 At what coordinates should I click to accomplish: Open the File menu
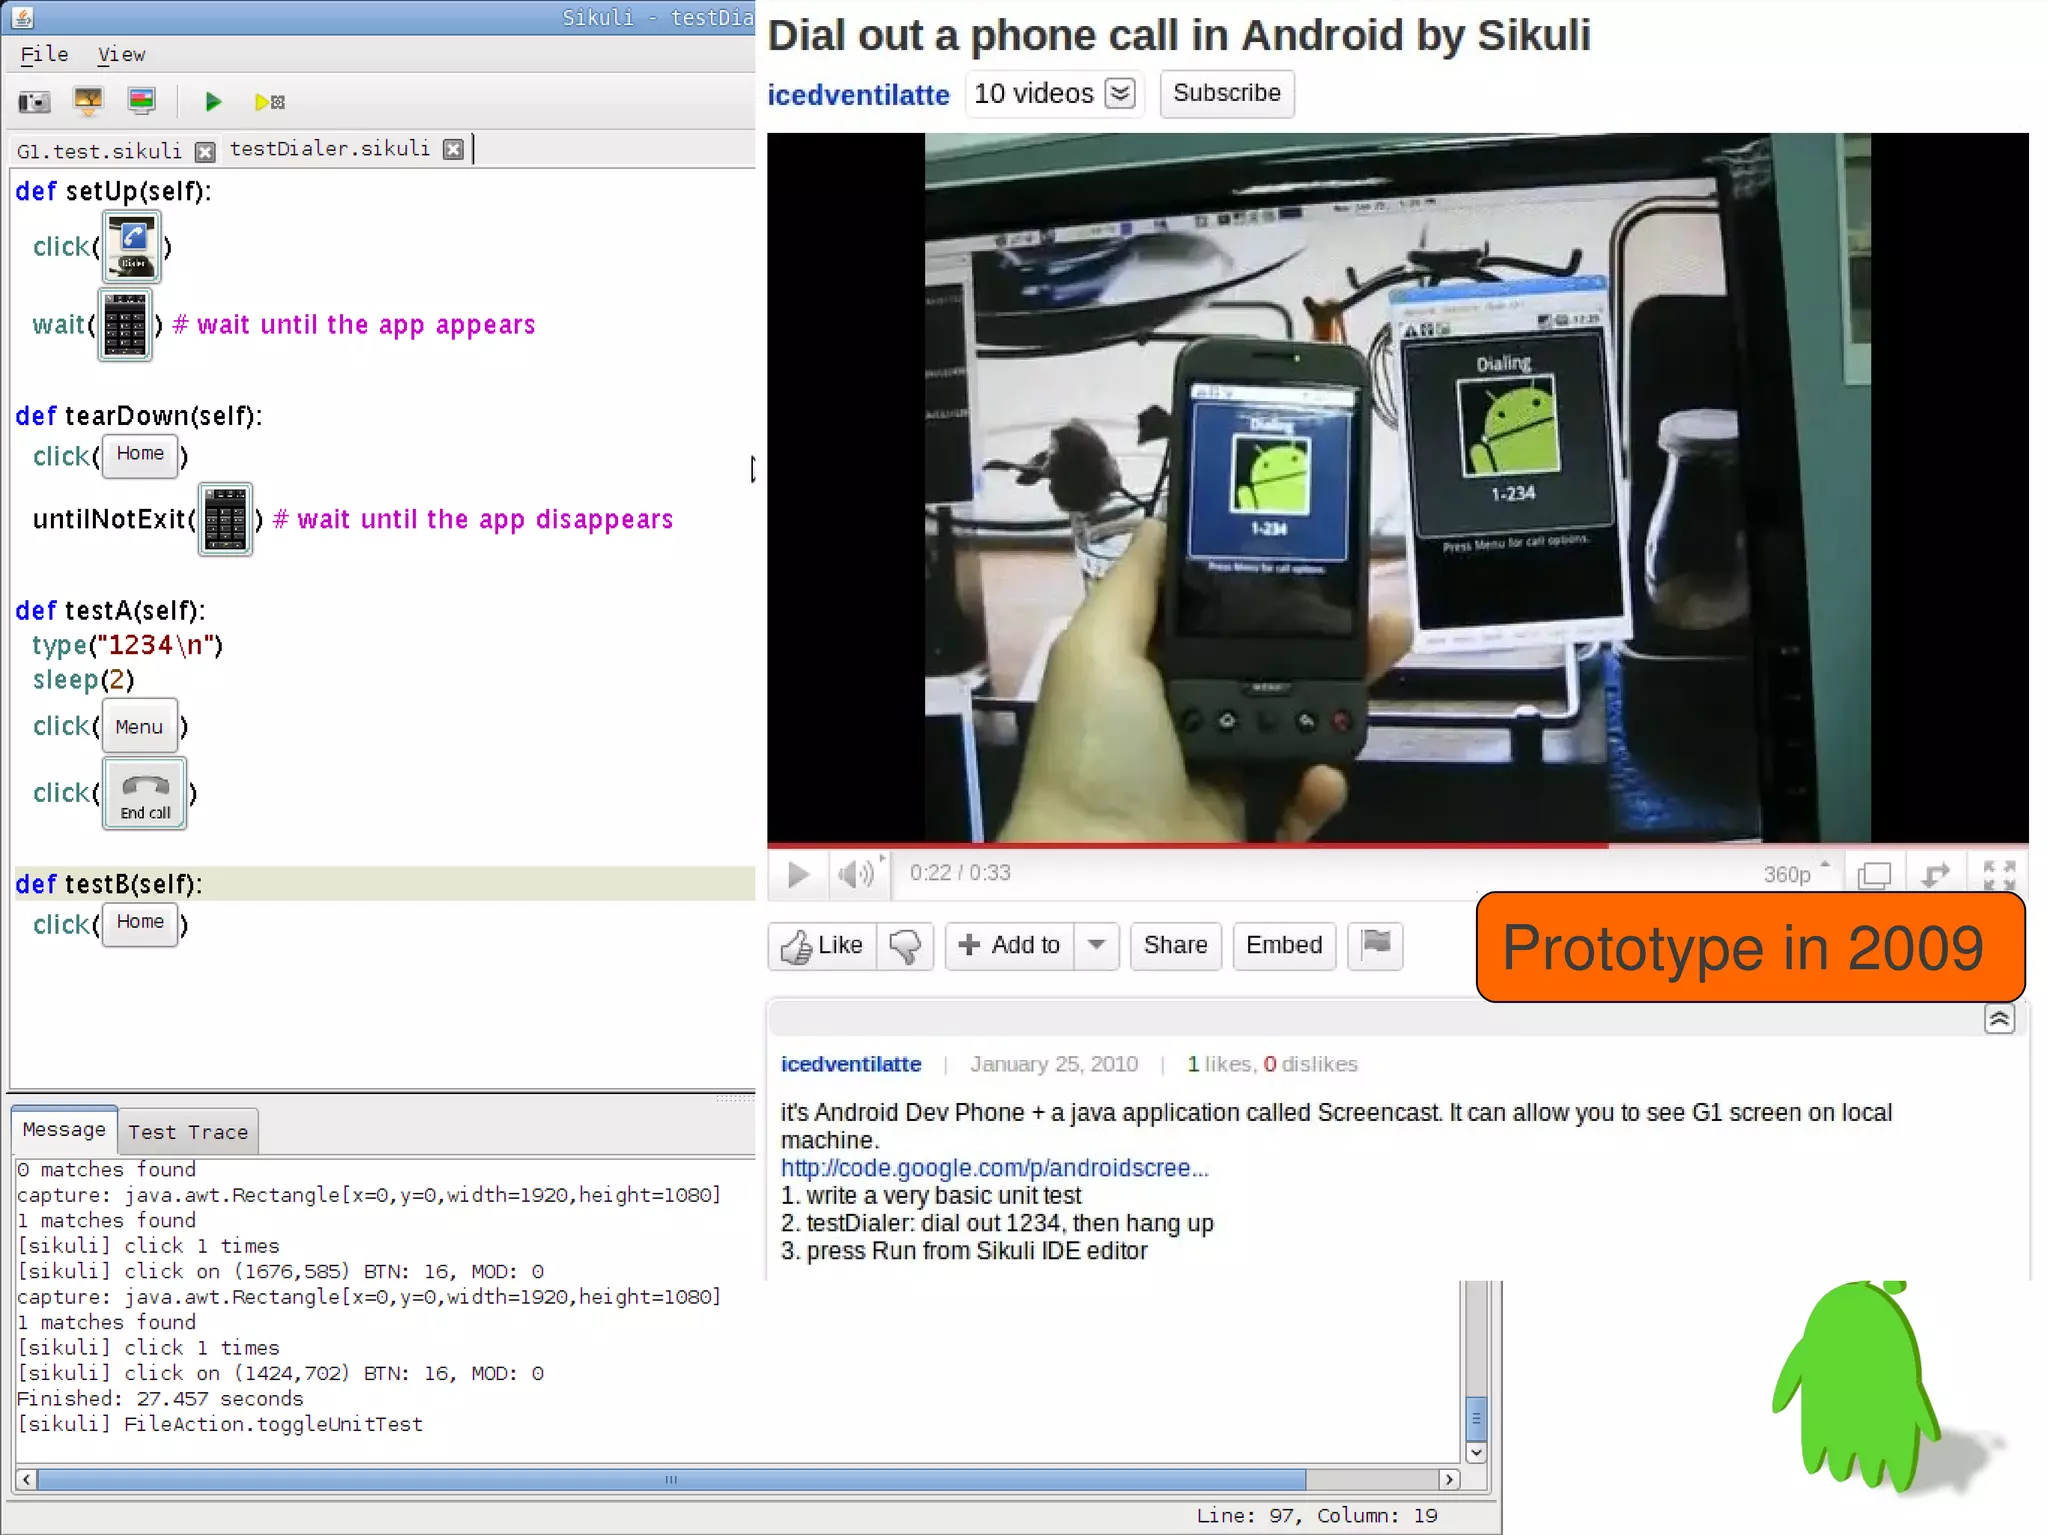point(44,55)
